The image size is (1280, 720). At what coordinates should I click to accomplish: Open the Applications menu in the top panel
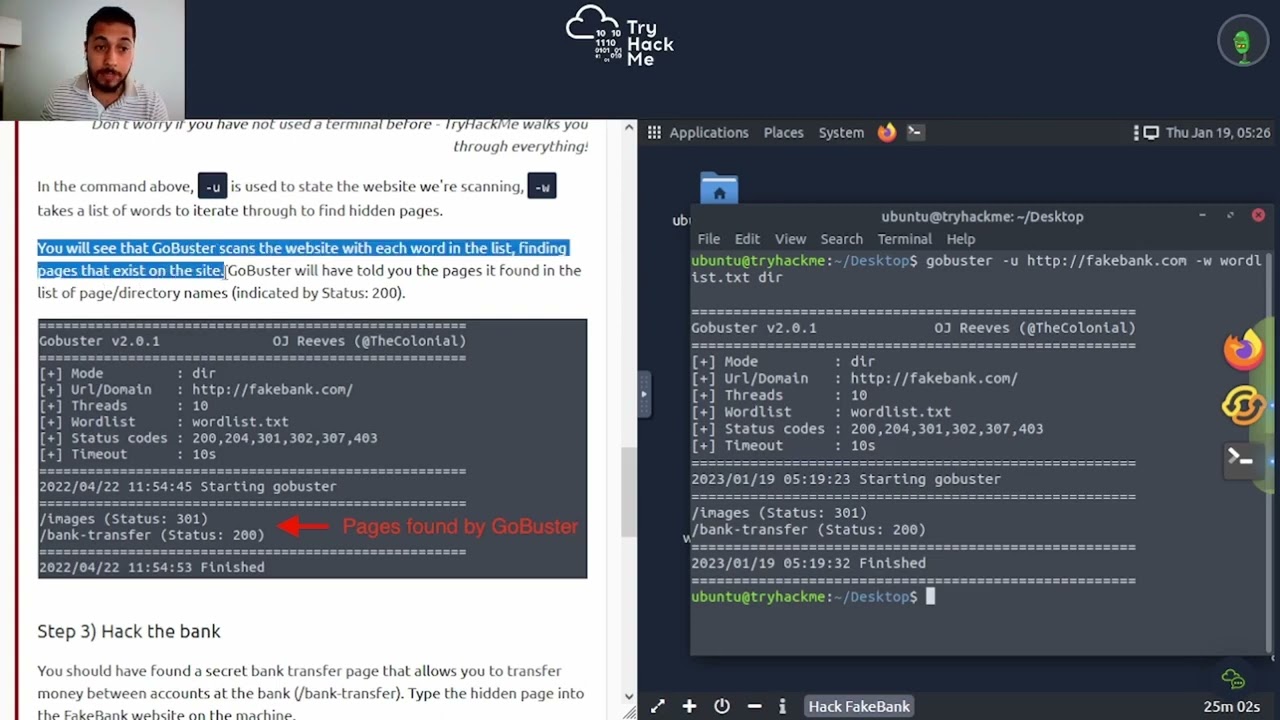point(709,133)
